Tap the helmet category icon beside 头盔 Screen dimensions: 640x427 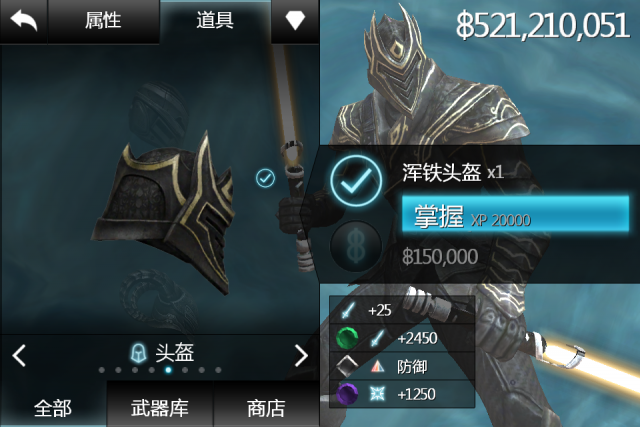click(138, 352)
